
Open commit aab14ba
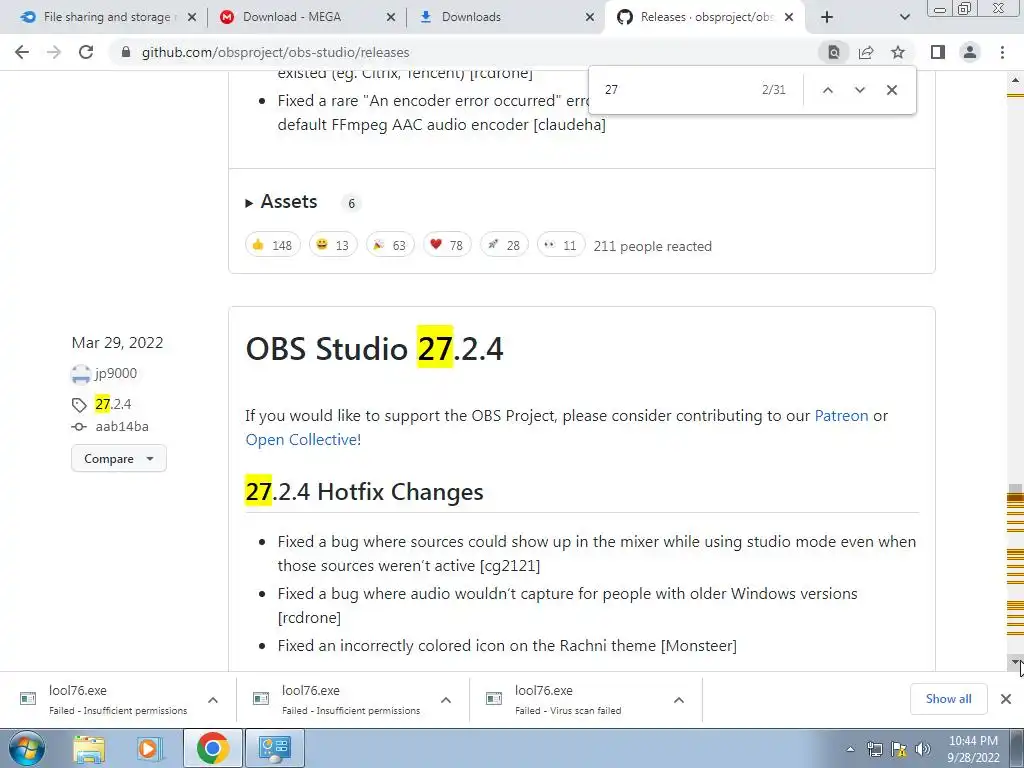tap(122, 426)
